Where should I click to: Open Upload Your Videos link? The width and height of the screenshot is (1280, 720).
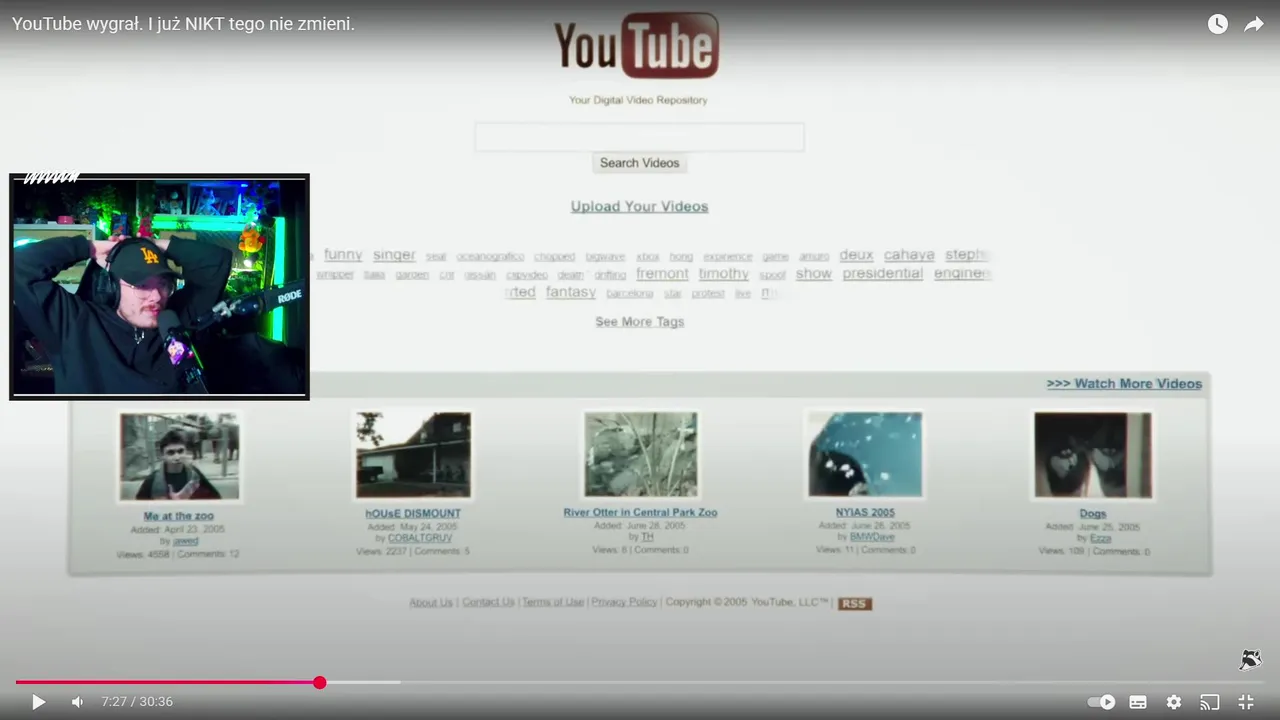pos(639,206)
